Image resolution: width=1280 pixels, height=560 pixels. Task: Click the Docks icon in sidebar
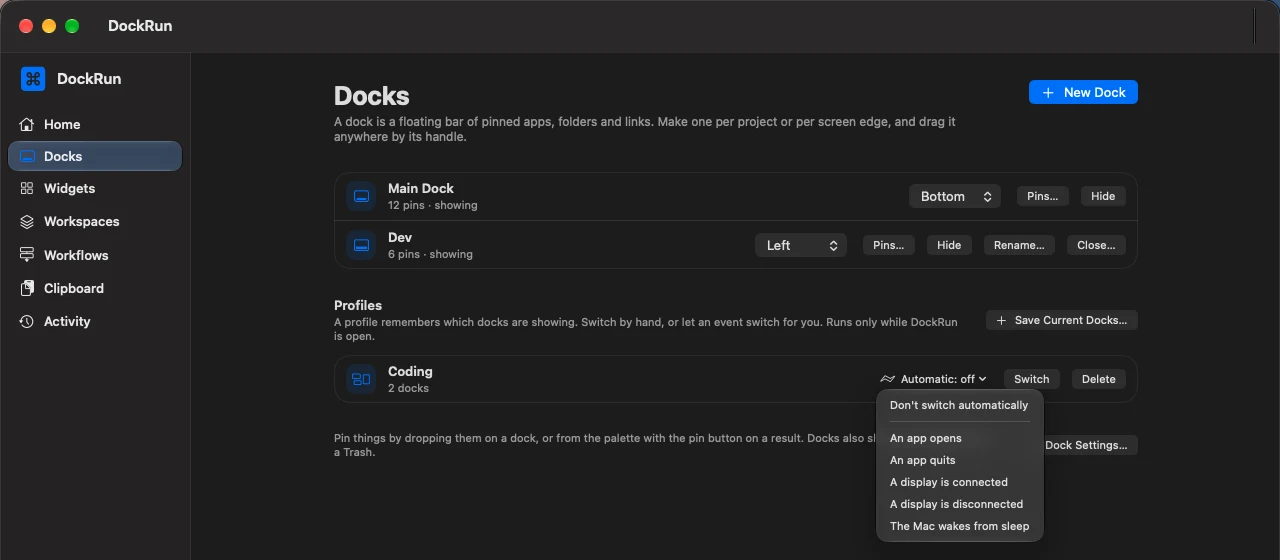[x=27, y=156]
